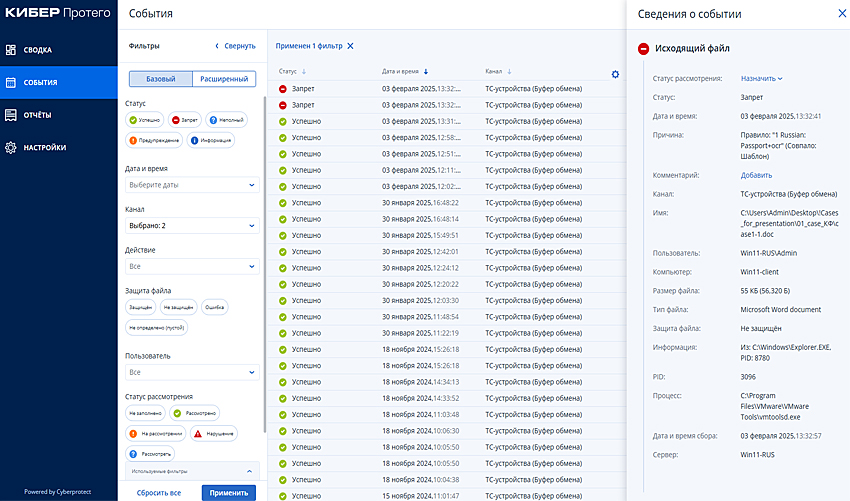The height and width of the screenshot is (501, 850).
Task: Click the green icon of 03 февраля 12:02 event
Action: click(x=283, y=187)
